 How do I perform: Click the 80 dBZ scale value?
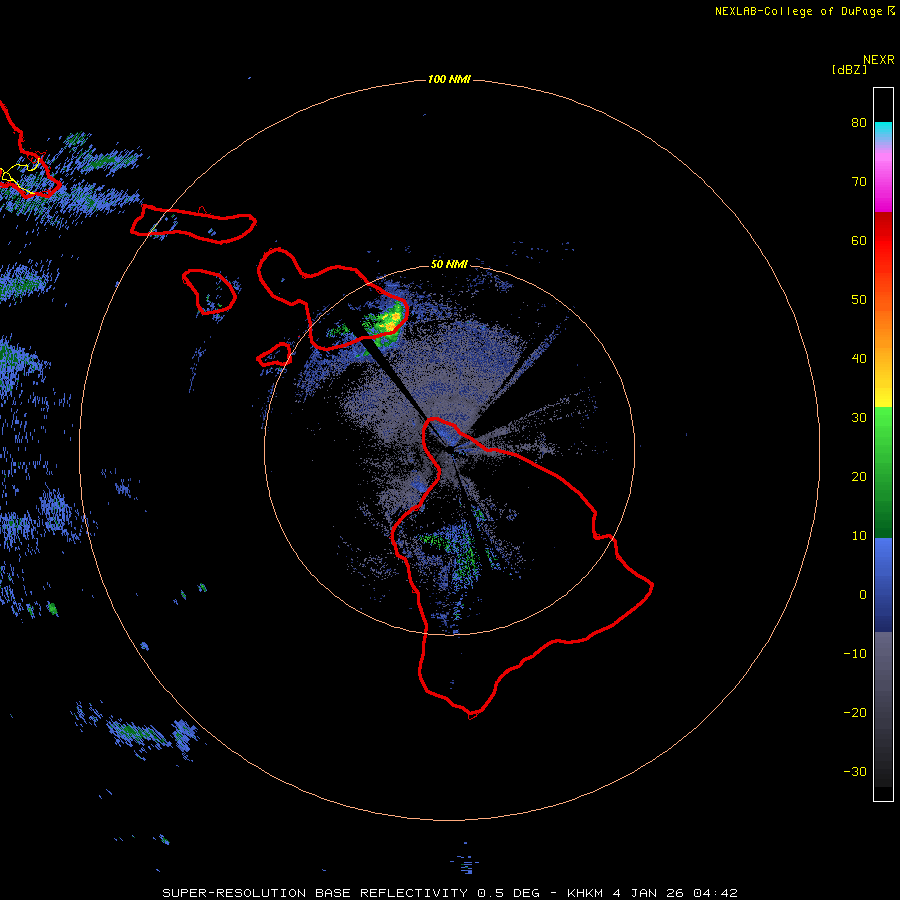pos(859,122)
